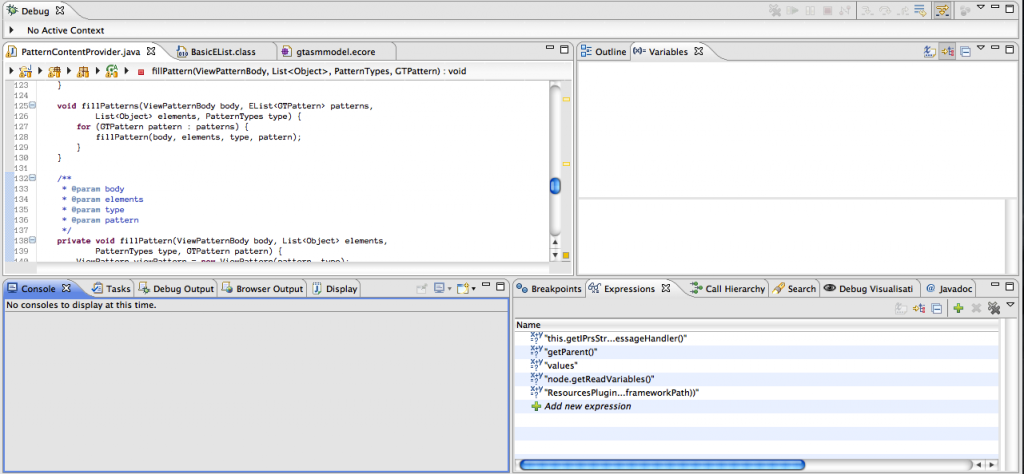Click the project breadcrumb icon with J
This screenshot has width=1024, height=474.
[25, 71]
